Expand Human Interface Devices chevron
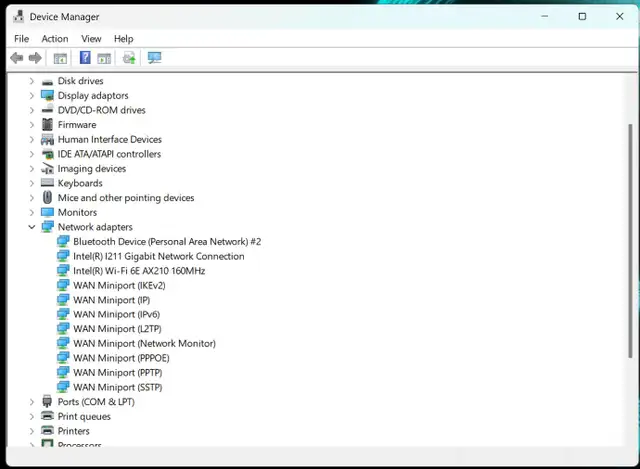Image resolution: width=640 pixels, height=469 pixels. pos(31,140)
